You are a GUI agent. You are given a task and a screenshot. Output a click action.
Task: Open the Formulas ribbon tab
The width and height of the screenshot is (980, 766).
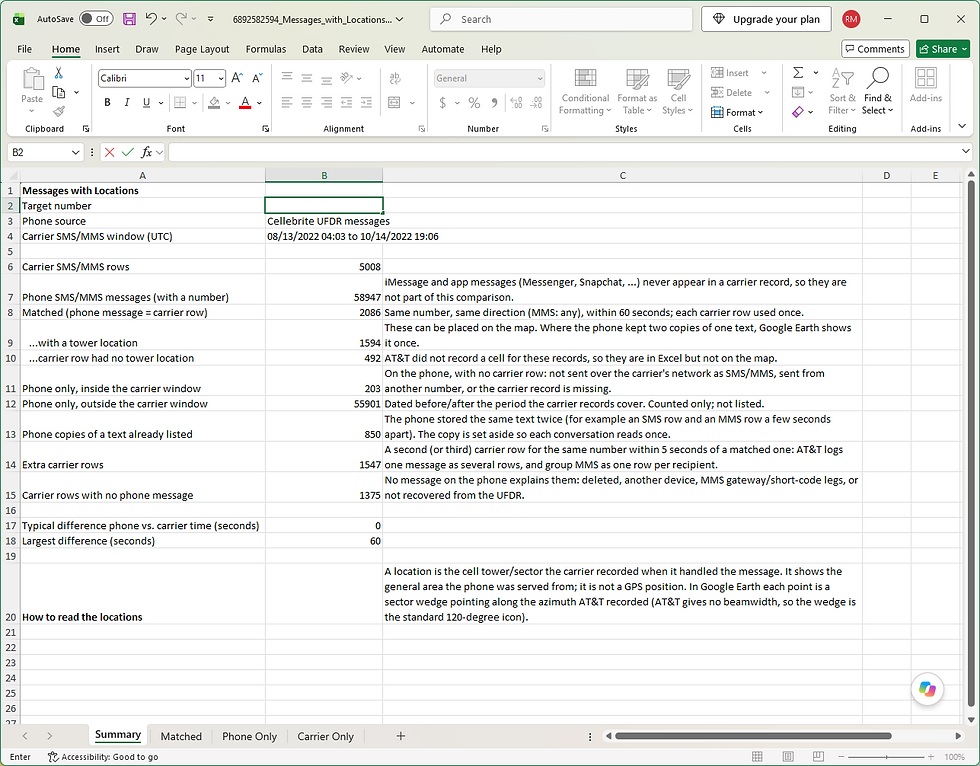point(266,49)
